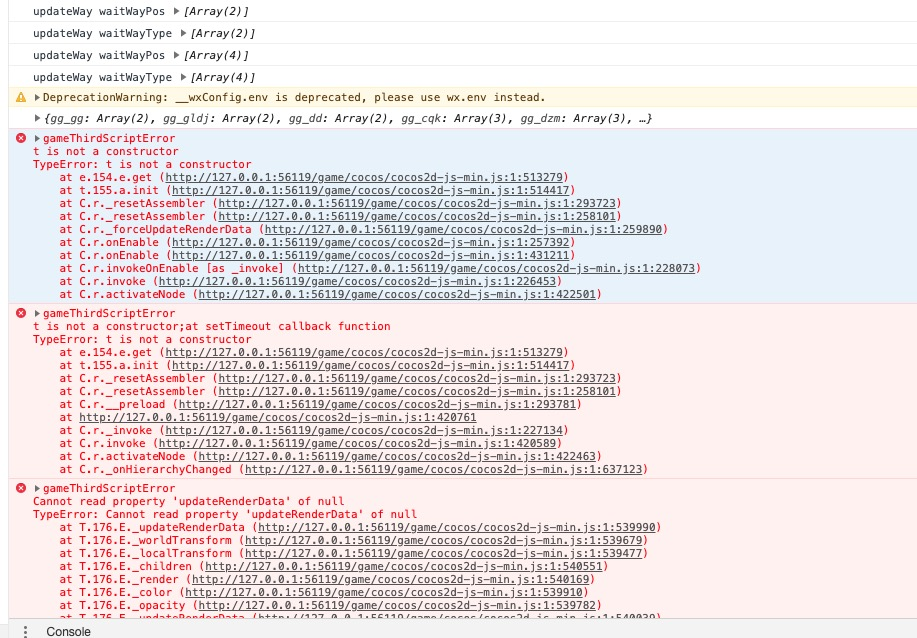Open source link cocos2d-js-min.js:1:513279
917x638 pixels.
click(x=360, y=177)
